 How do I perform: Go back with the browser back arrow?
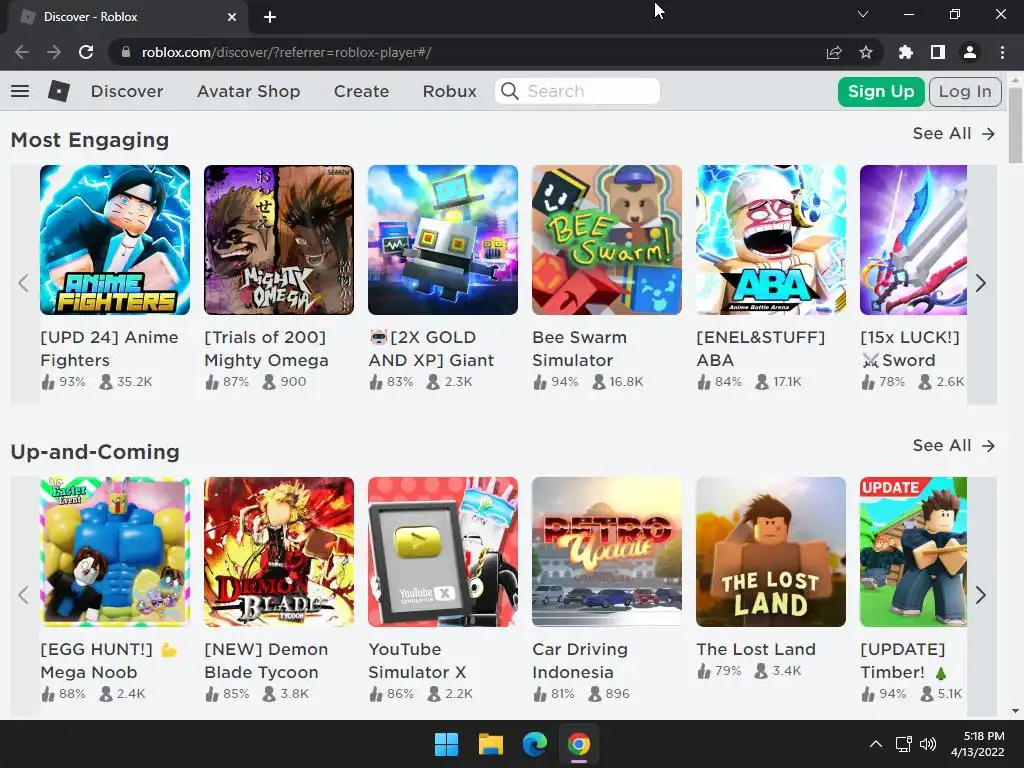(x=22, y=52)
